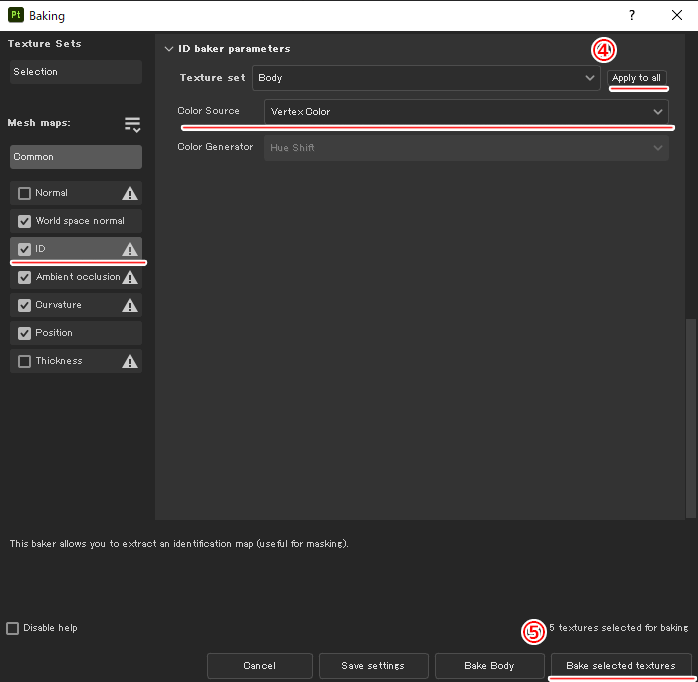The image size is (698, 682).
Task: Open the Color Source dropdown
Action: point(466,112)
